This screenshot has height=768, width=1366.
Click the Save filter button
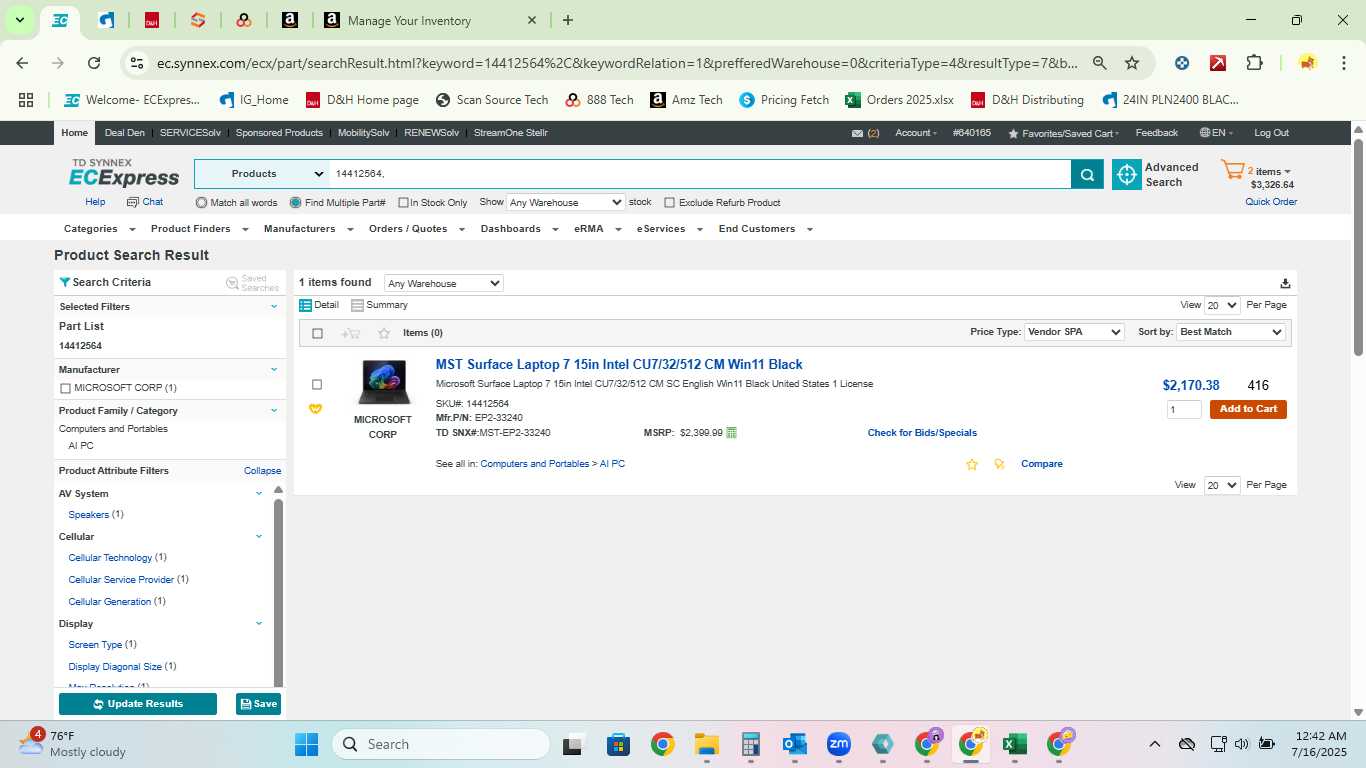(258, 704)
